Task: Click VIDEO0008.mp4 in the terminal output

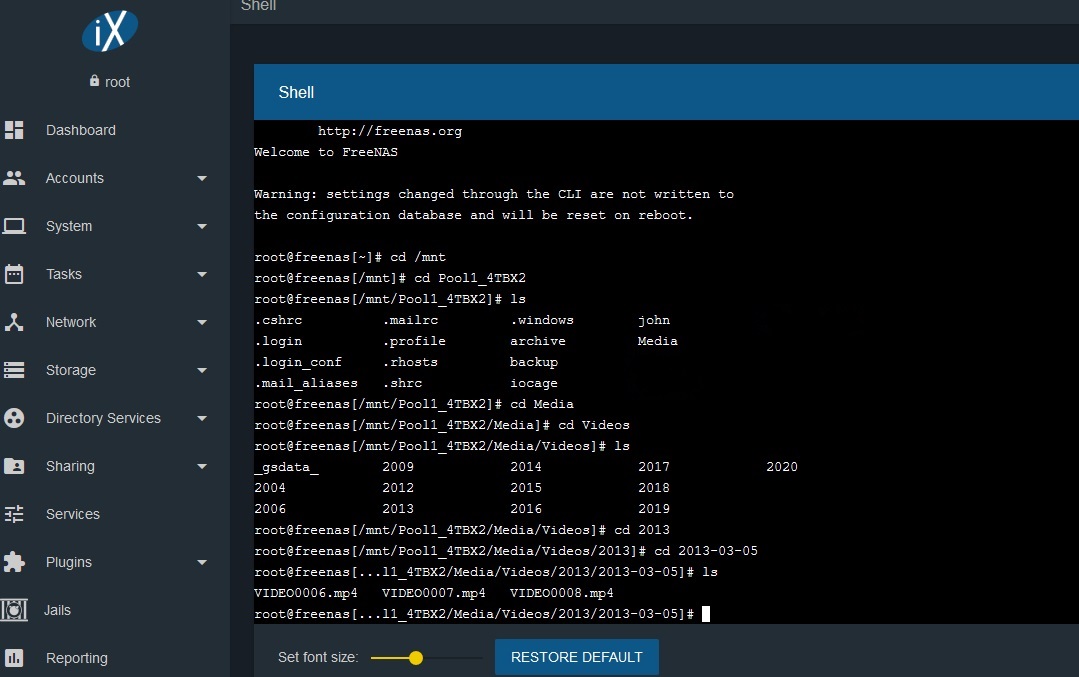Action: pyautogui.click(x=562, y=593)
